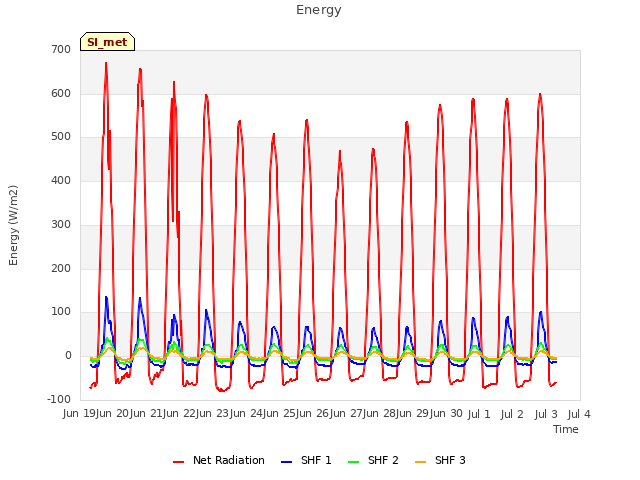This screenshot has width=640, height=480.
Task: Click the 500 y-axis tick value
Action: [x=61, y=137]
